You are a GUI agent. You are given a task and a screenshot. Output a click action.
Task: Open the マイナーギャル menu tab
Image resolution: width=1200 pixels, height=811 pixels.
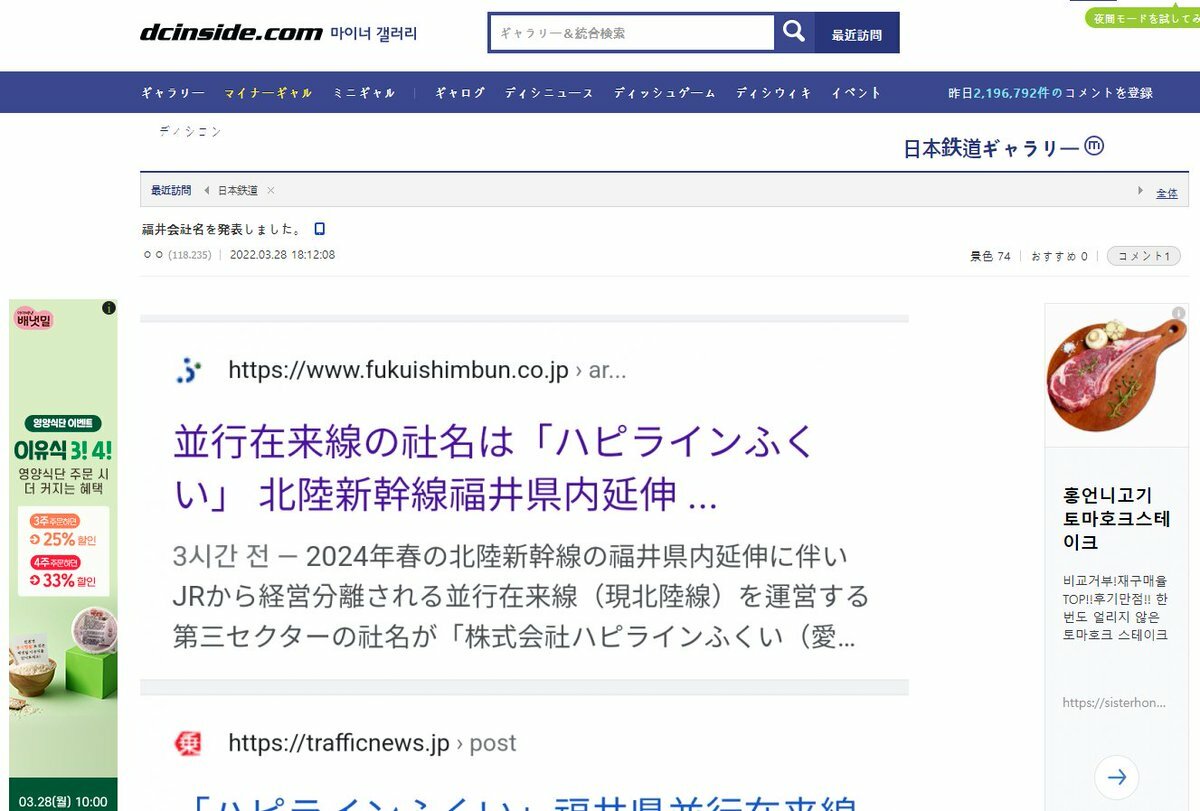click(x=268, y=93)
